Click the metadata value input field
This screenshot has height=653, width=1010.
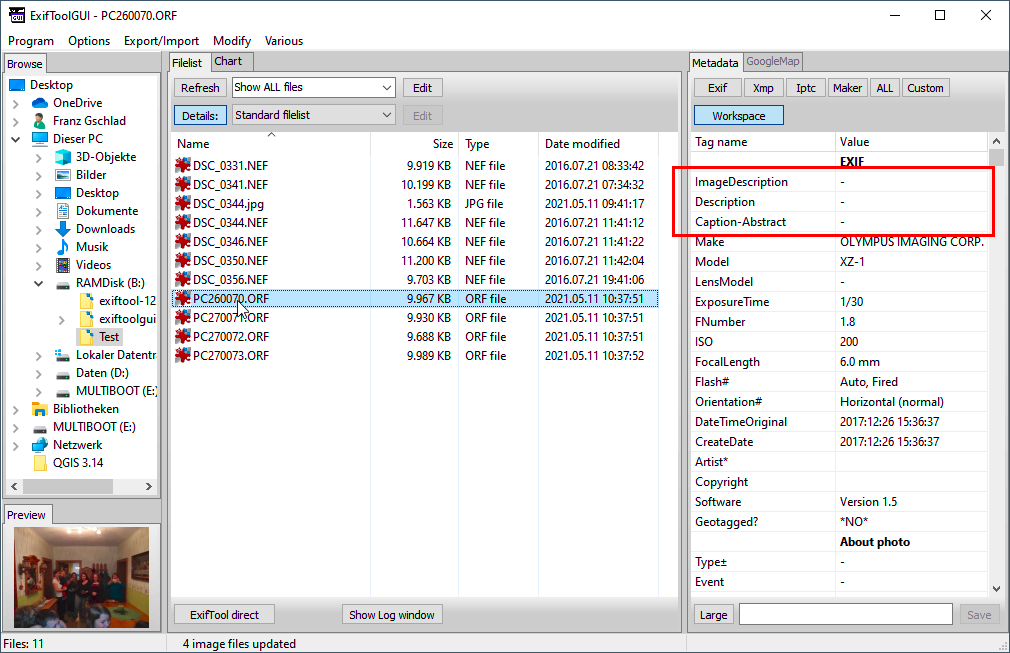tap(845, 615)
